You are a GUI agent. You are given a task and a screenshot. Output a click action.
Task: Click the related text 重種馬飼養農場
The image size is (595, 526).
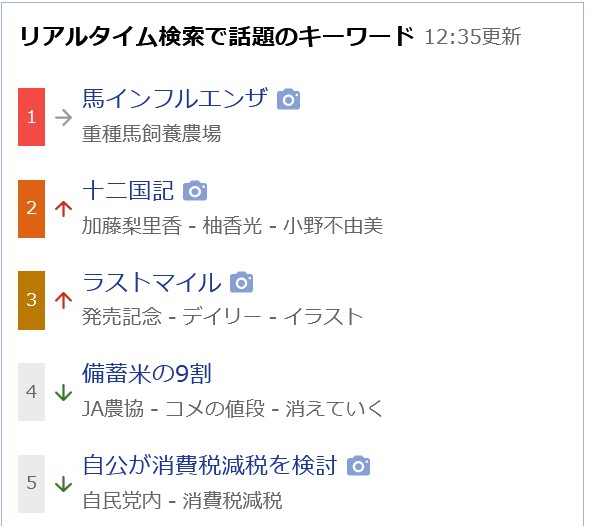tap(151, 134)
